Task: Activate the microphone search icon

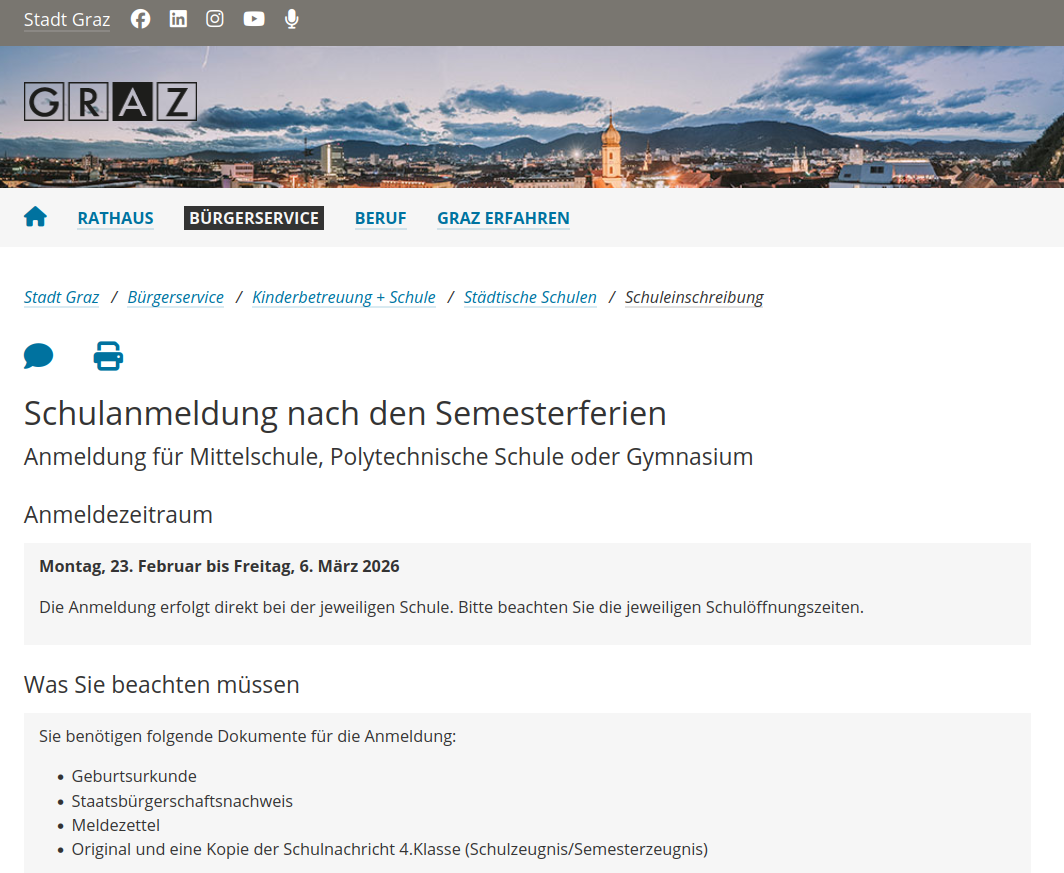Action: tap(291, 18)
